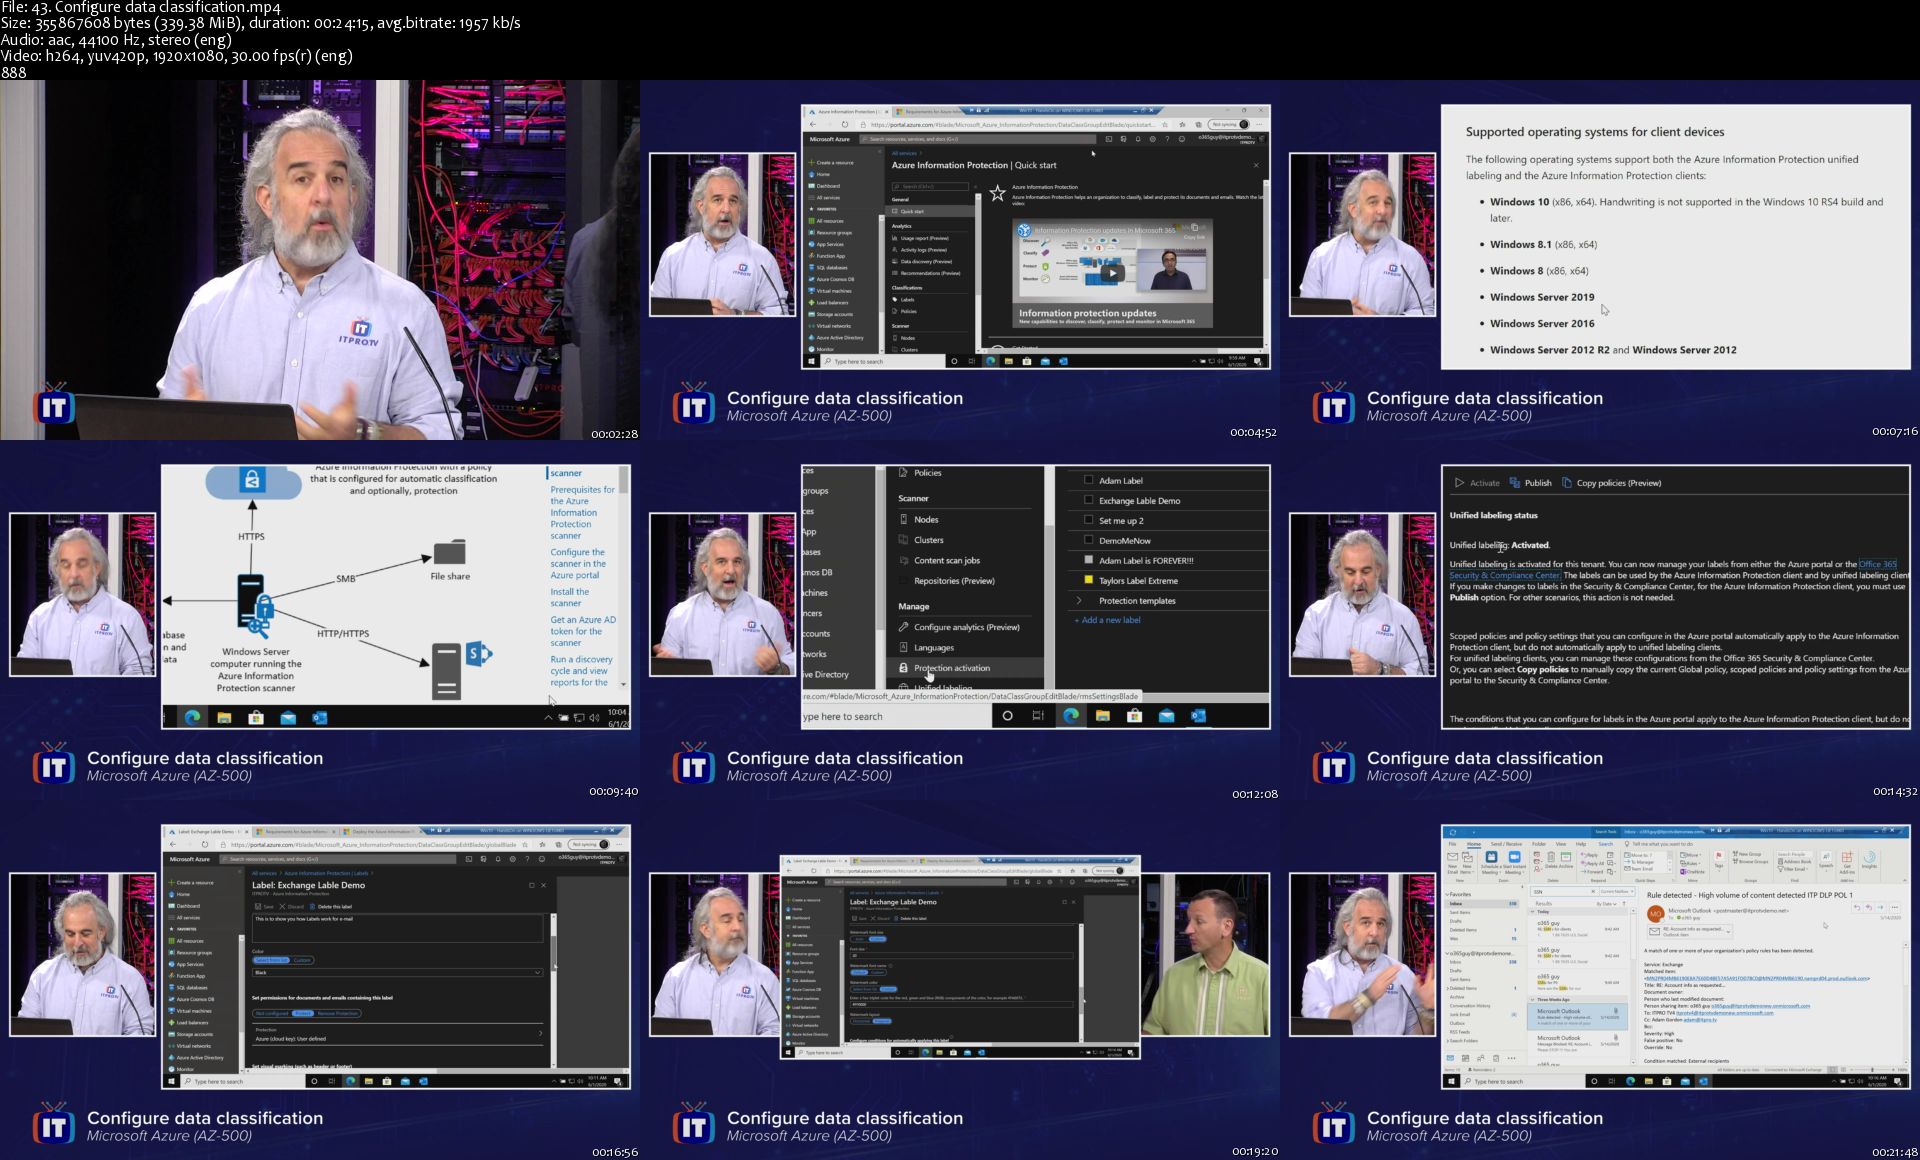Click yellow swatch beside Taylors Label Extreme
Image resolution: width=1920 pixels, height=1160 pixels.
pyautogui.click(x=1088, y=580)
